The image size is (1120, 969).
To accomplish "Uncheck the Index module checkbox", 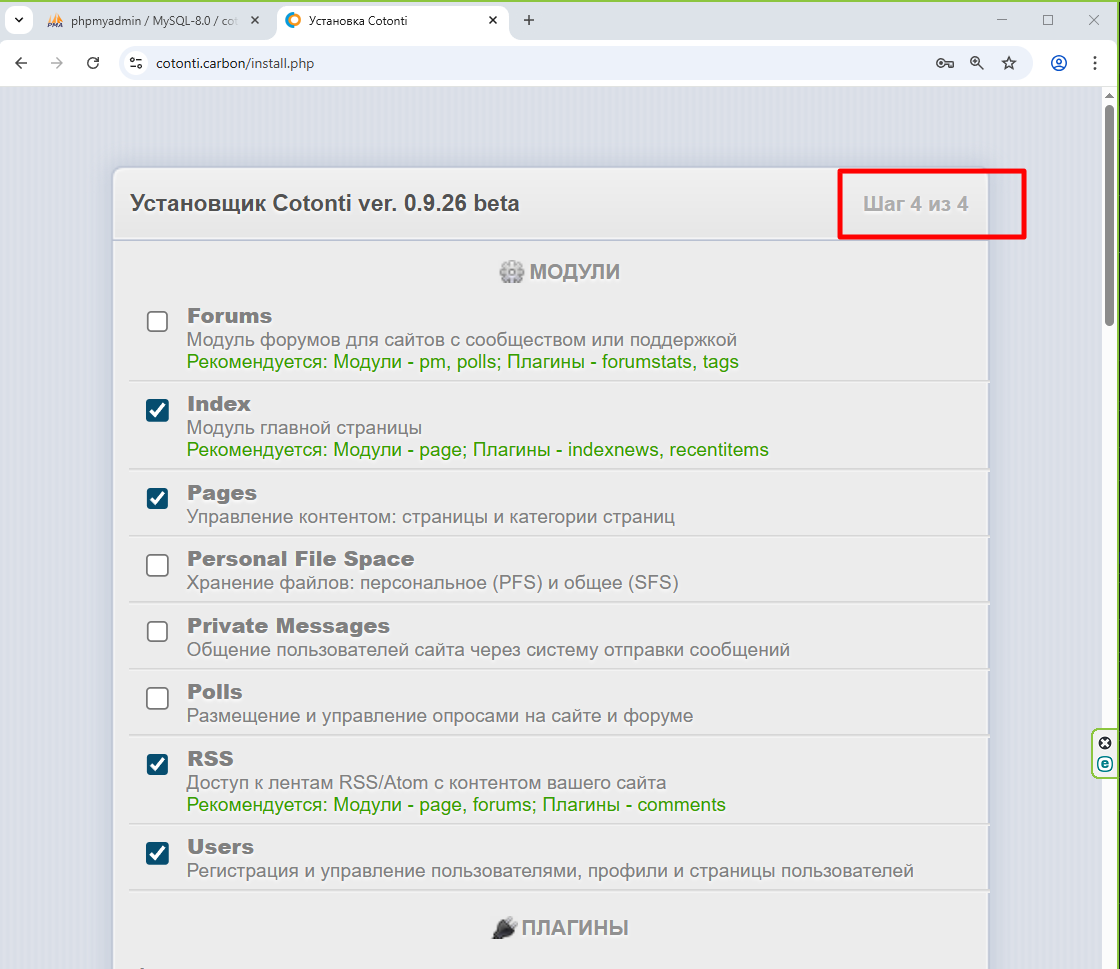I will tap(157, 410).
